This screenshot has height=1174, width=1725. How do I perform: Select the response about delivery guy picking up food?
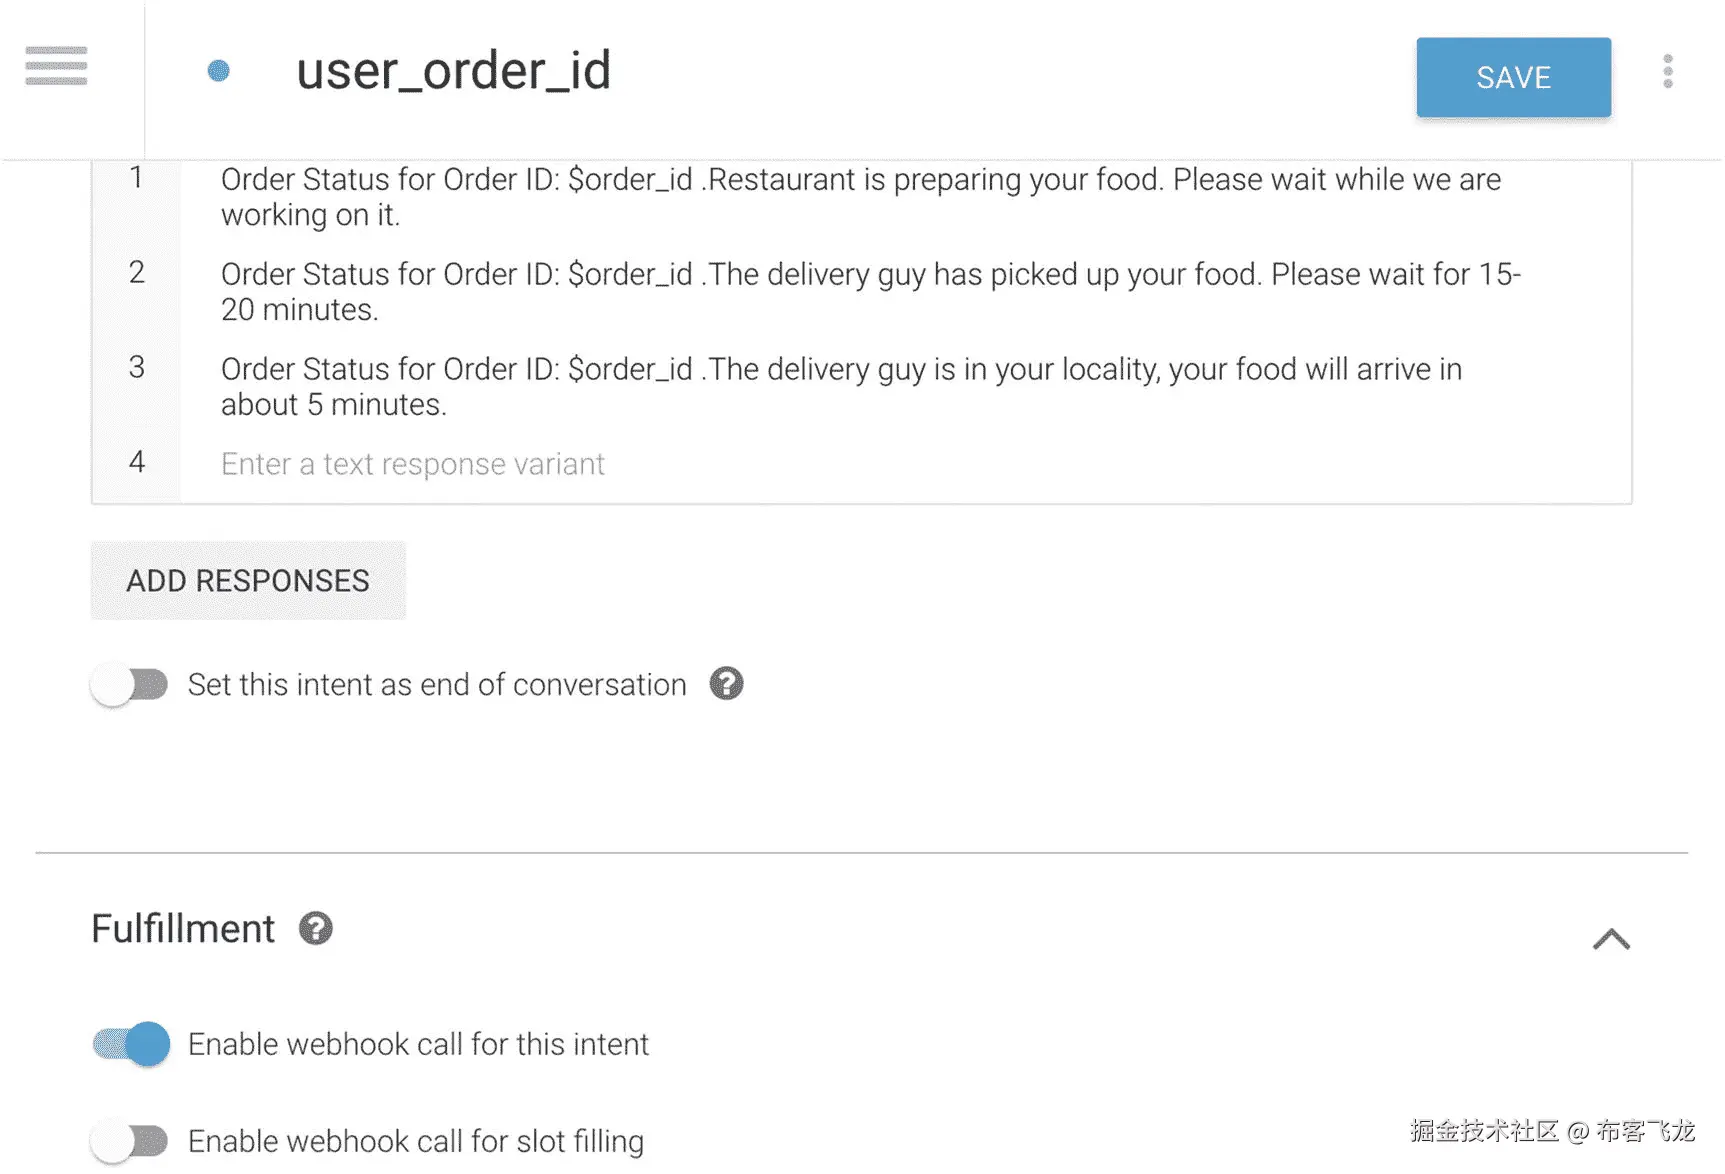point(870,291)
